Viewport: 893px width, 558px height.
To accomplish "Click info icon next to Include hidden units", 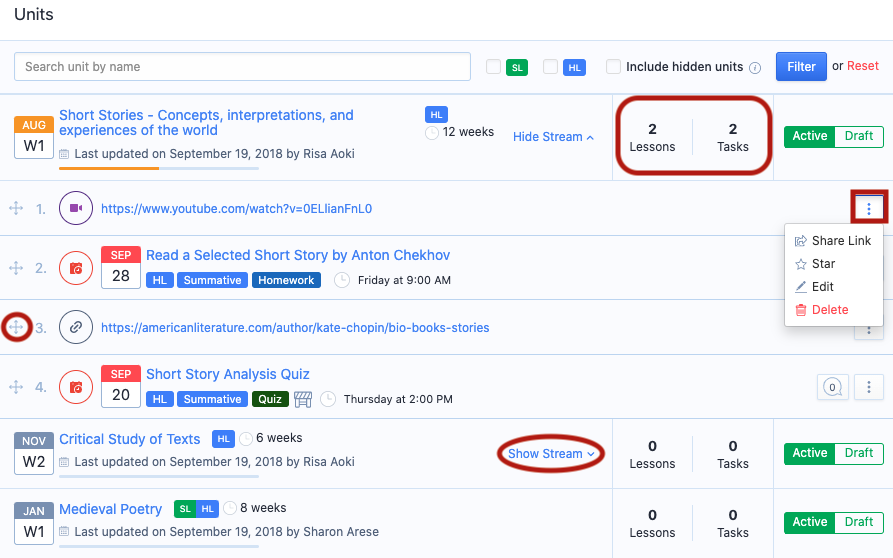I will [x=755, y=68].
